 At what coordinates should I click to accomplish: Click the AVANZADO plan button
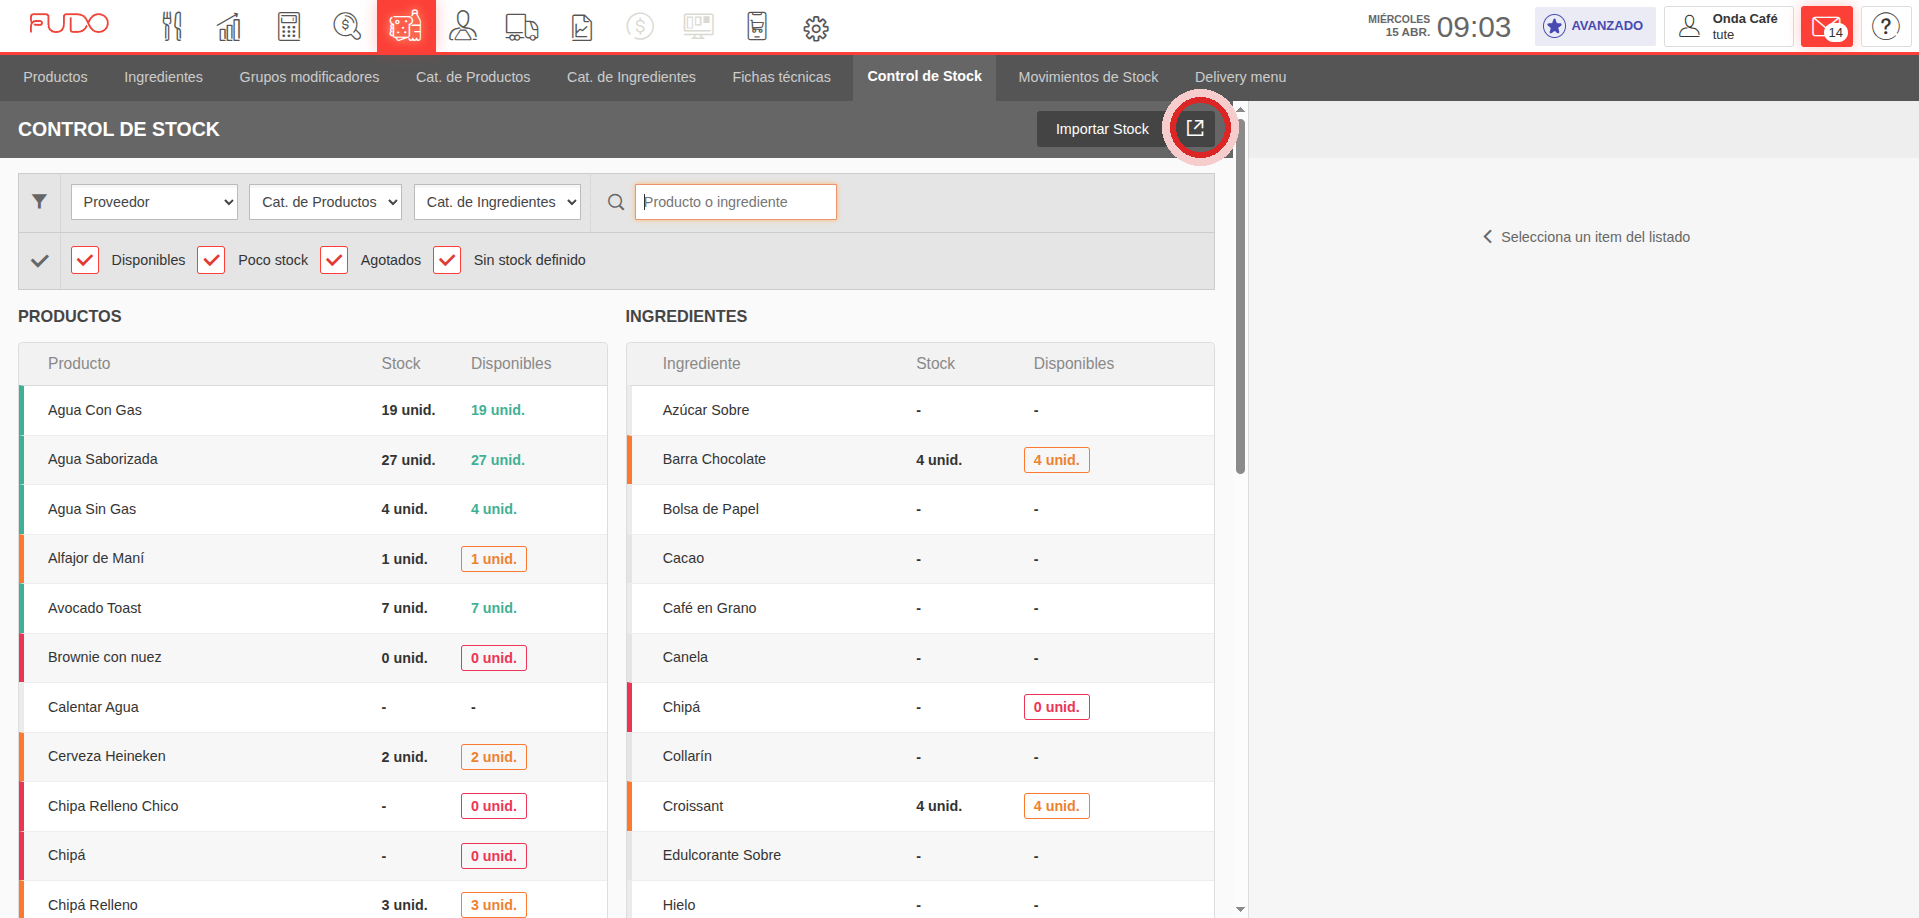[1595, 26]
